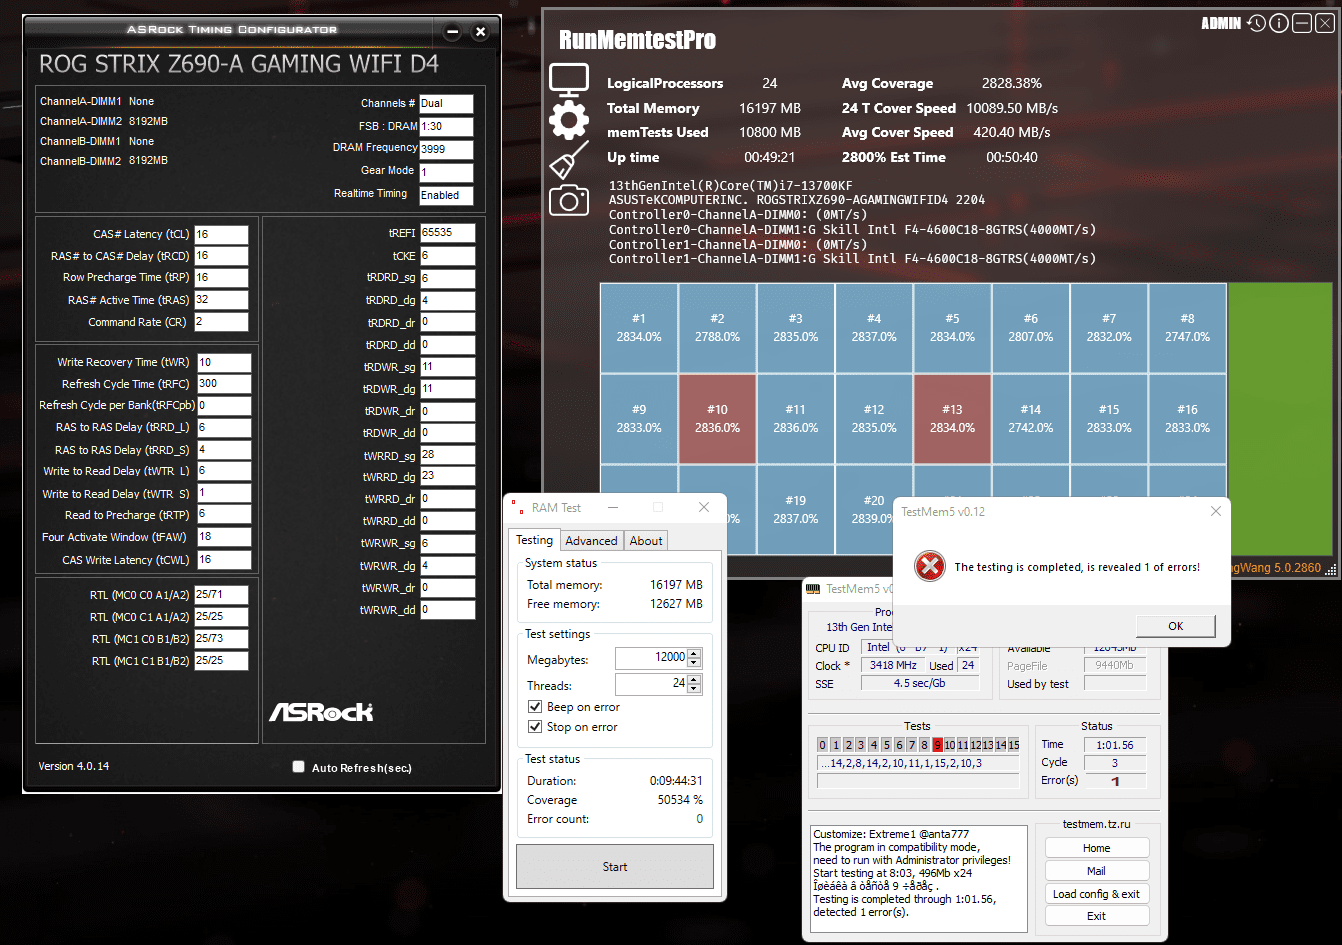Click the Mail button in TestMem5
The image size is (1342, 945).
point(1096,871)
